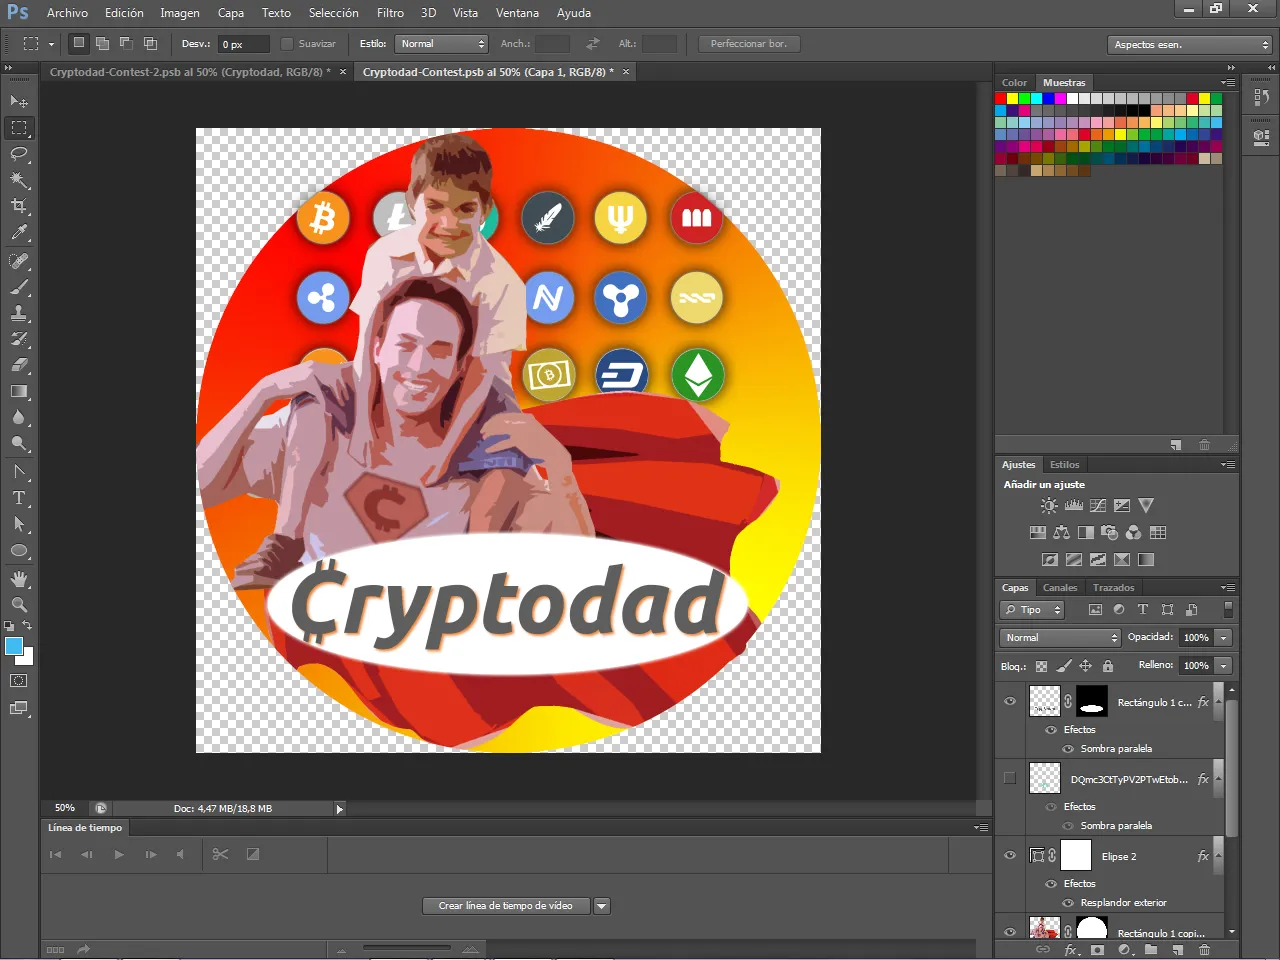The image size is (1280, 960).
Task: Open the video timeline type dropdown arrow
Action: (602, 906)
